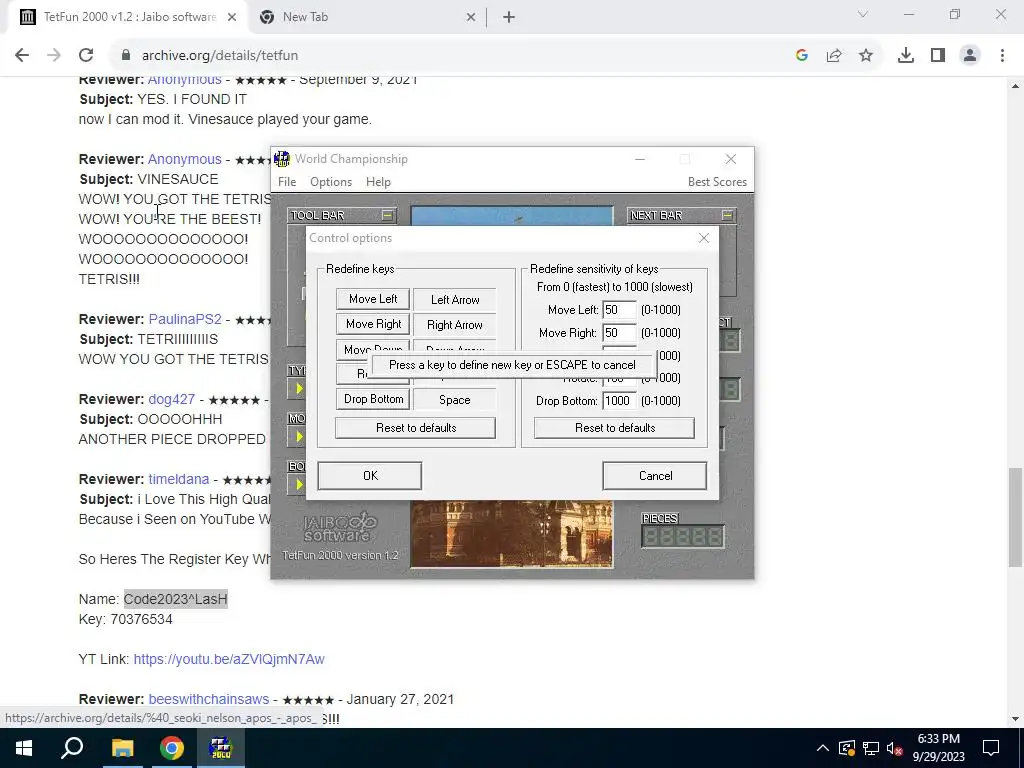The height and width of the screenshot is (768, 1024).
Task: Open the Chrome three-dot menu
Action: tap(1002, 56)
